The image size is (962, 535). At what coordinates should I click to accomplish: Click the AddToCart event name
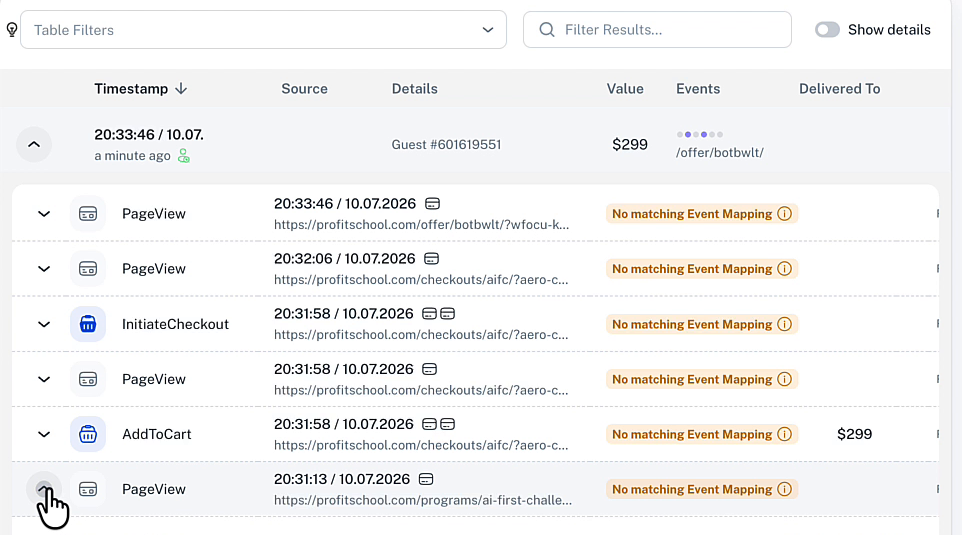click(156, 434)
